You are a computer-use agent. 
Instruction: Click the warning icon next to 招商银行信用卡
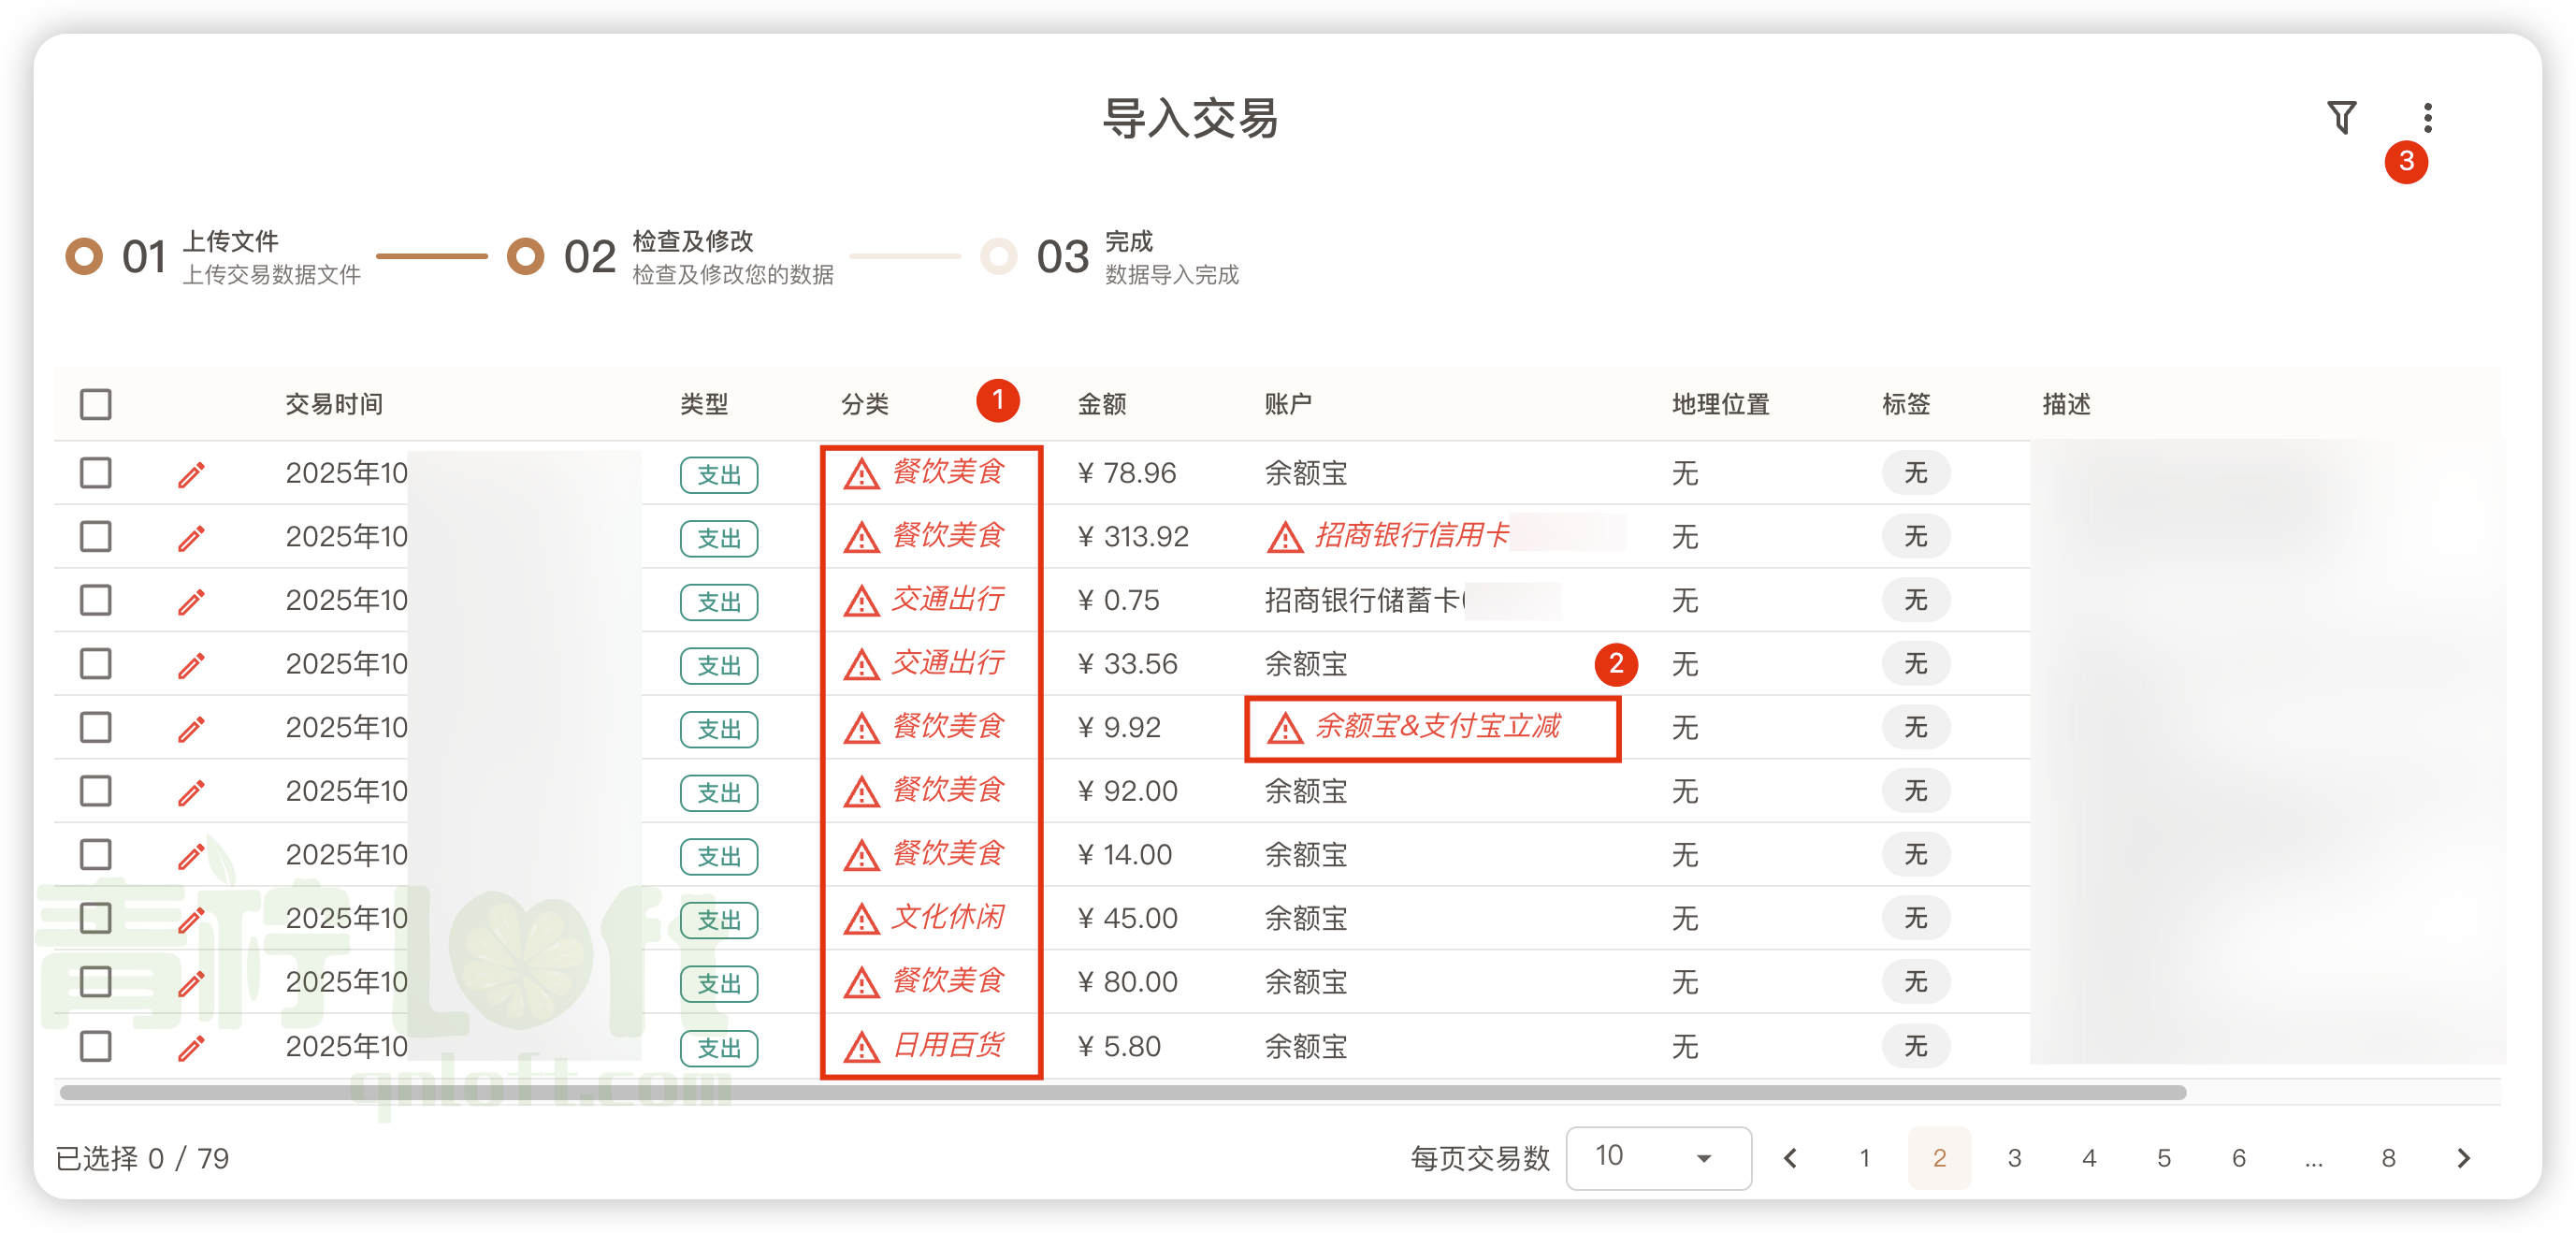click(1284, 537)
